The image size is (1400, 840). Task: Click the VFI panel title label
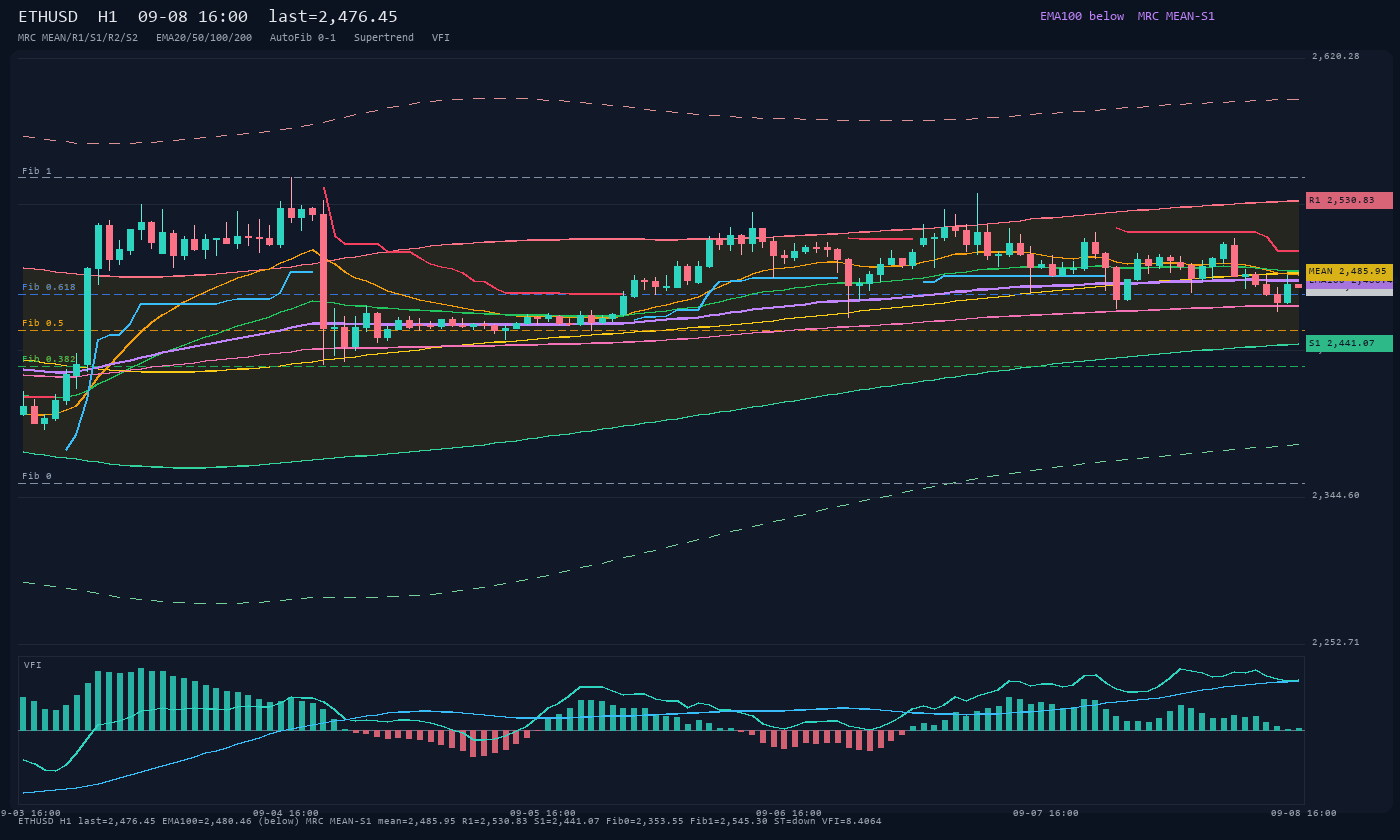(x=33, y=665)
